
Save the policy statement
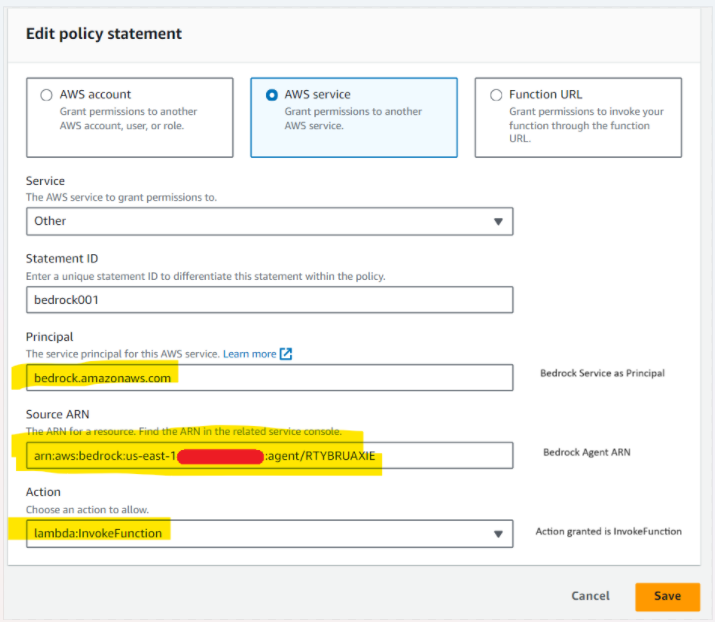tap(668, 596)
